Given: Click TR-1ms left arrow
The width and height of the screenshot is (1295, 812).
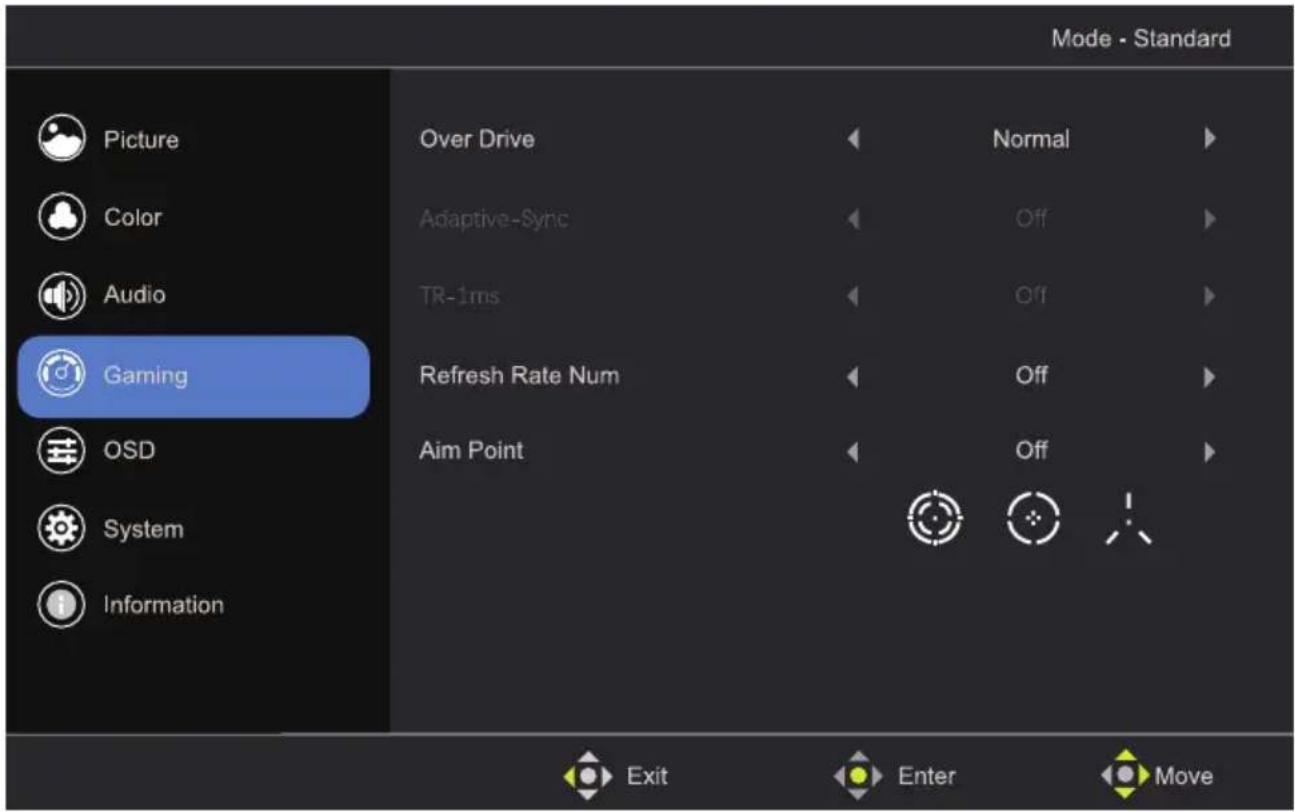Looking at the screenshot, I should [853, 296].
